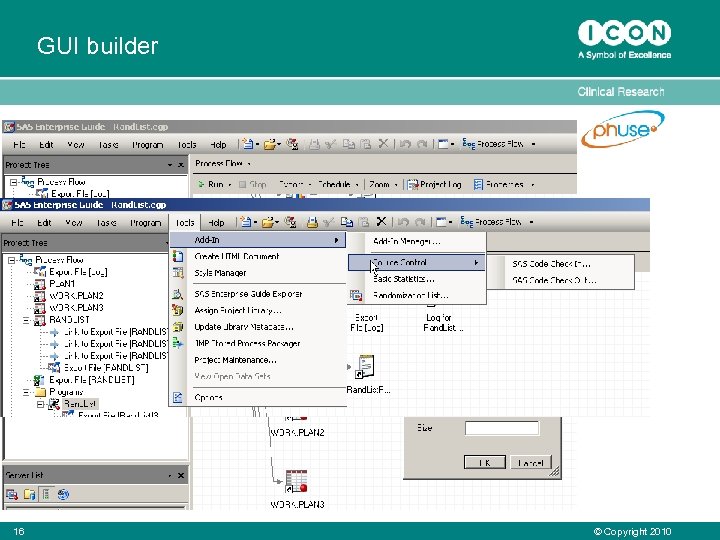
Task: Open the Run dropdown in the back window
Action: click(230, 185)
